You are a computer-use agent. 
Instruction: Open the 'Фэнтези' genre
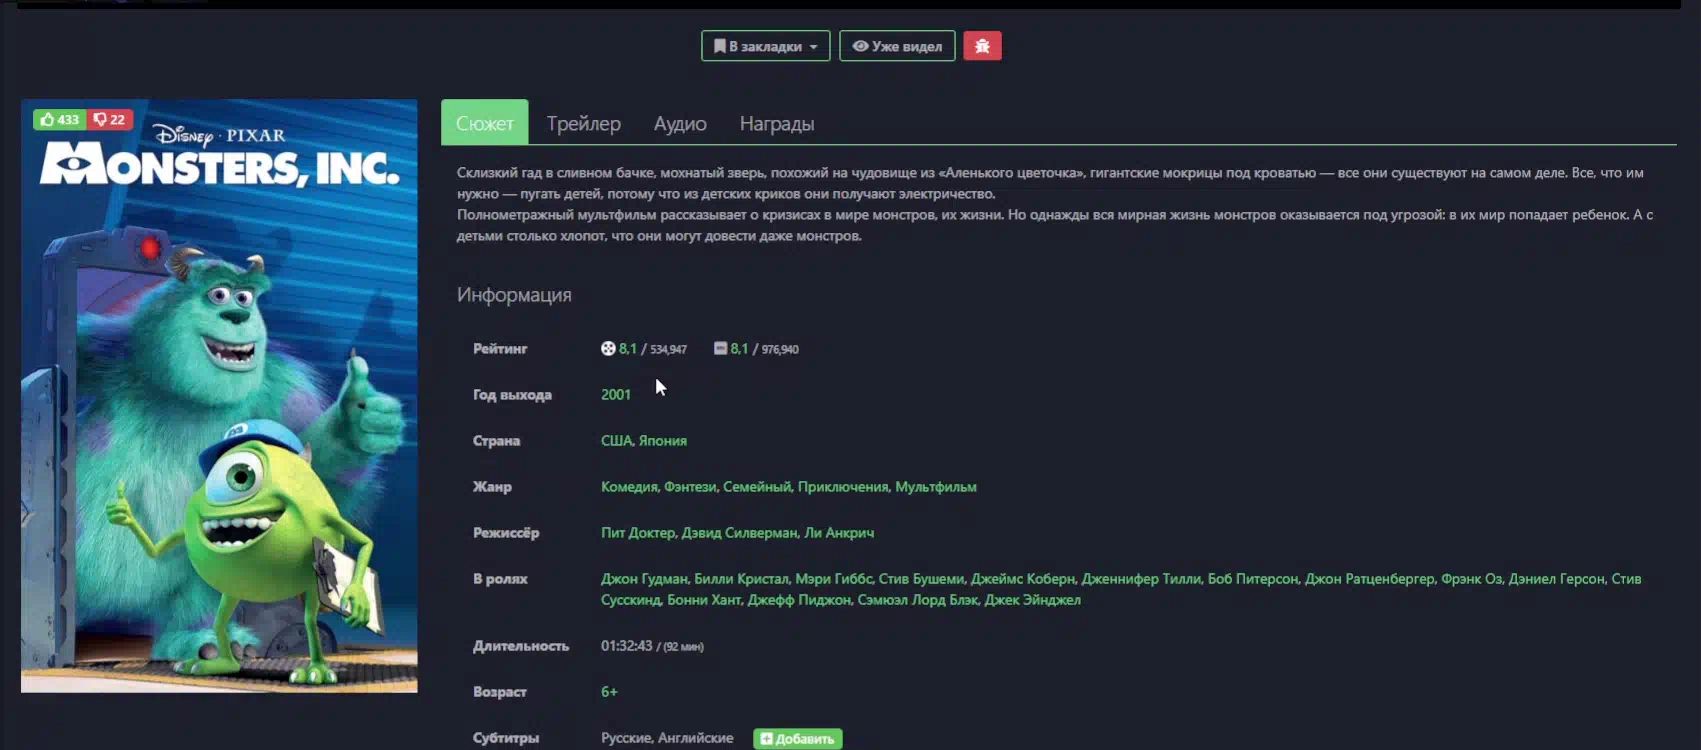pos(690,487)
